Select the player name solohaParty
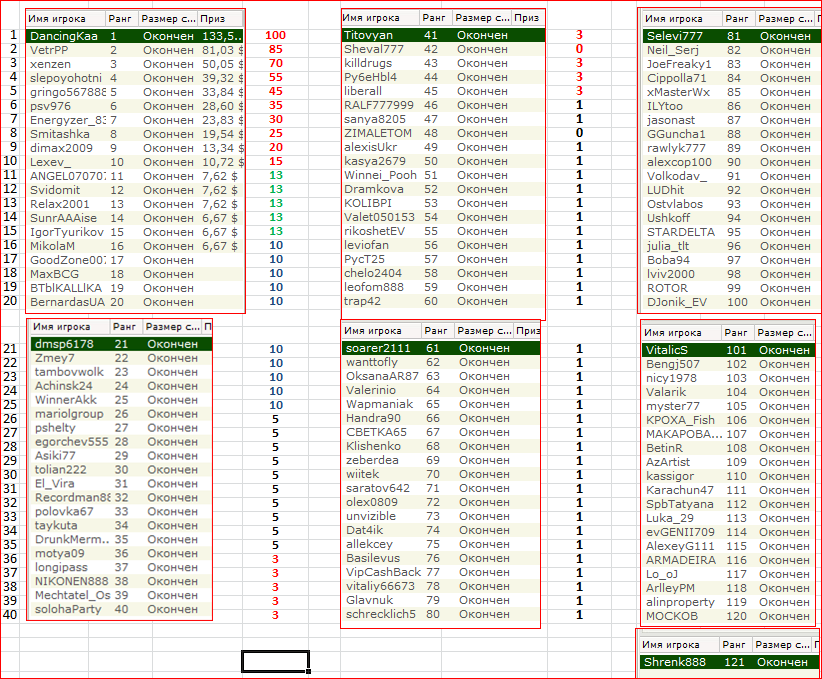The height and width of the screenshot is (679, 822). 68,610
